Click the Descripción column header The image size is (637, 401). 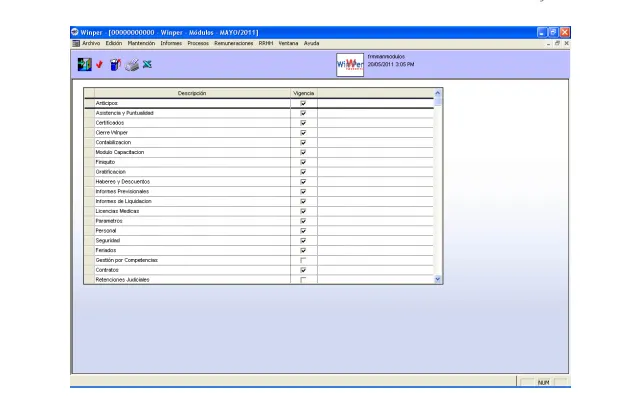(x=192, y=93)
